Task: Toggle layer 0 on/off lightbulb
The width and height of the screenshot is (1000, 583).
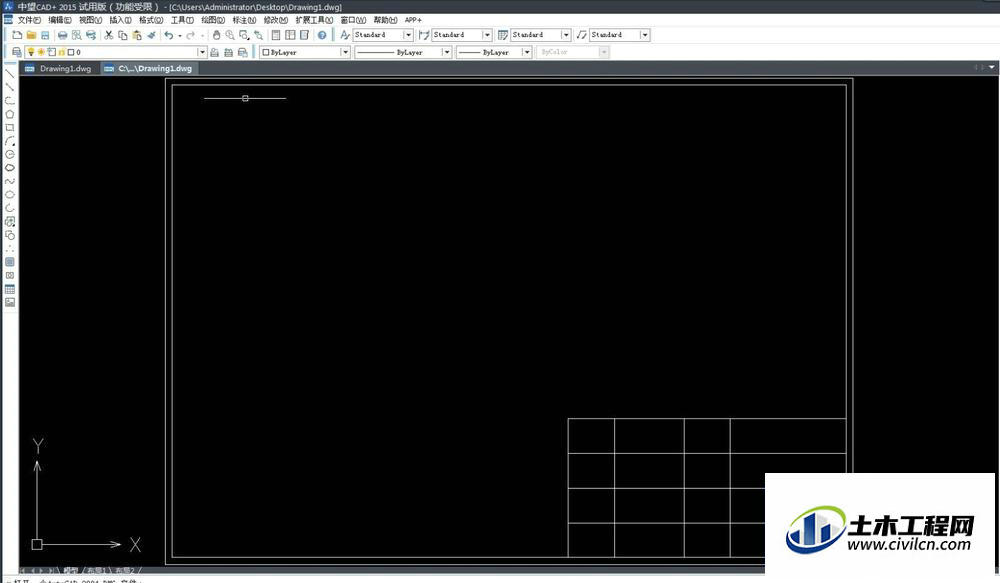Action: pos(31,52)
